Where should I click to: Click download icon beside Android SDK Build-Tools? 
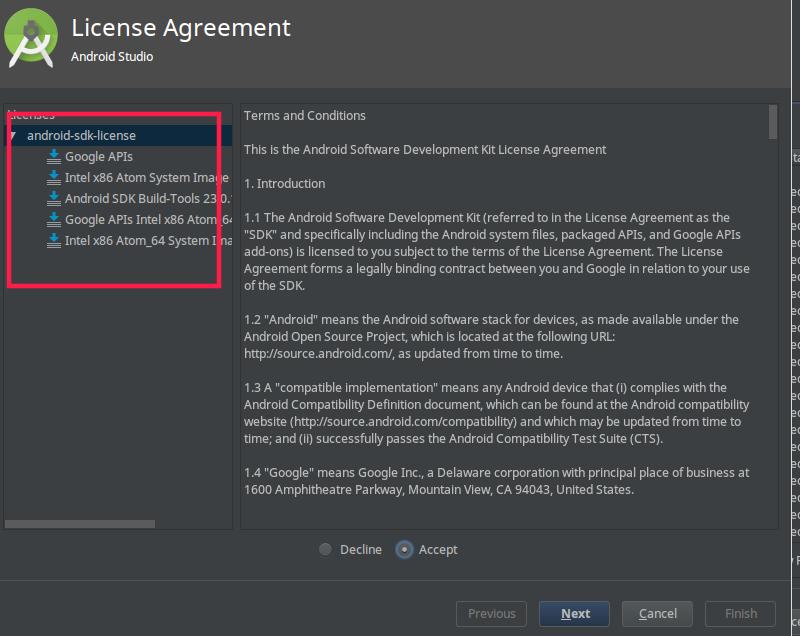(54, 198)
